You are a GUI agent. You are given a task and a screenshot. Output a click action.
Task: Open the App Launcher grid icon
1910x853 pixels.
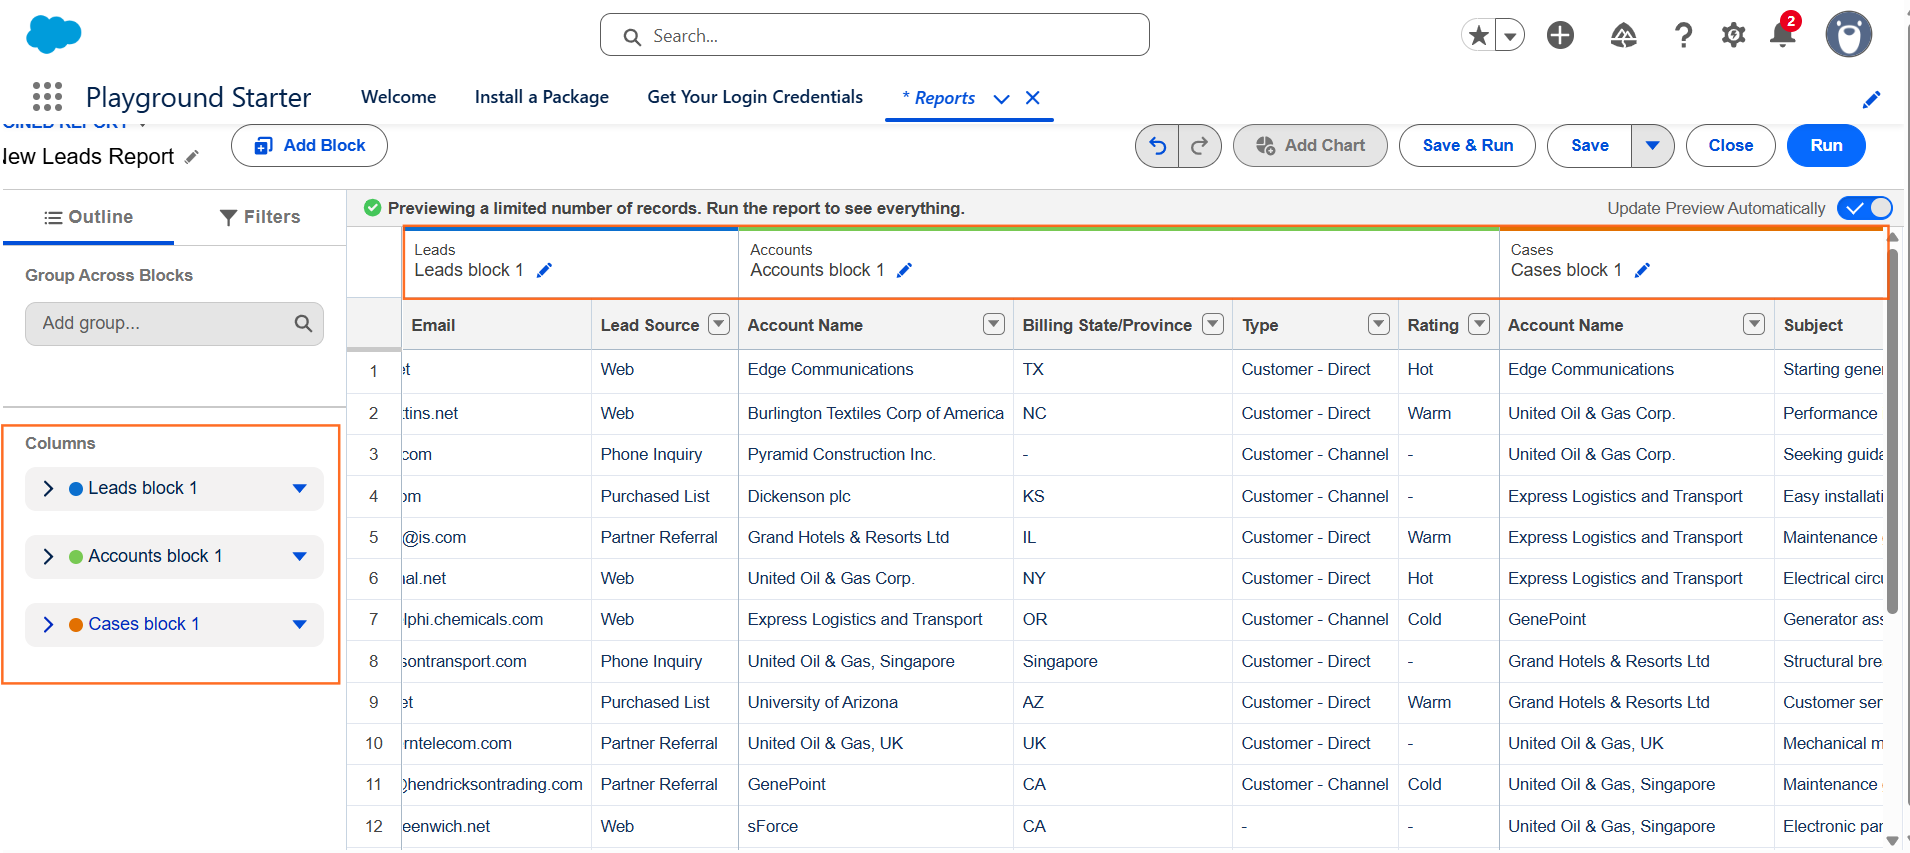click(x=47, y=97)
